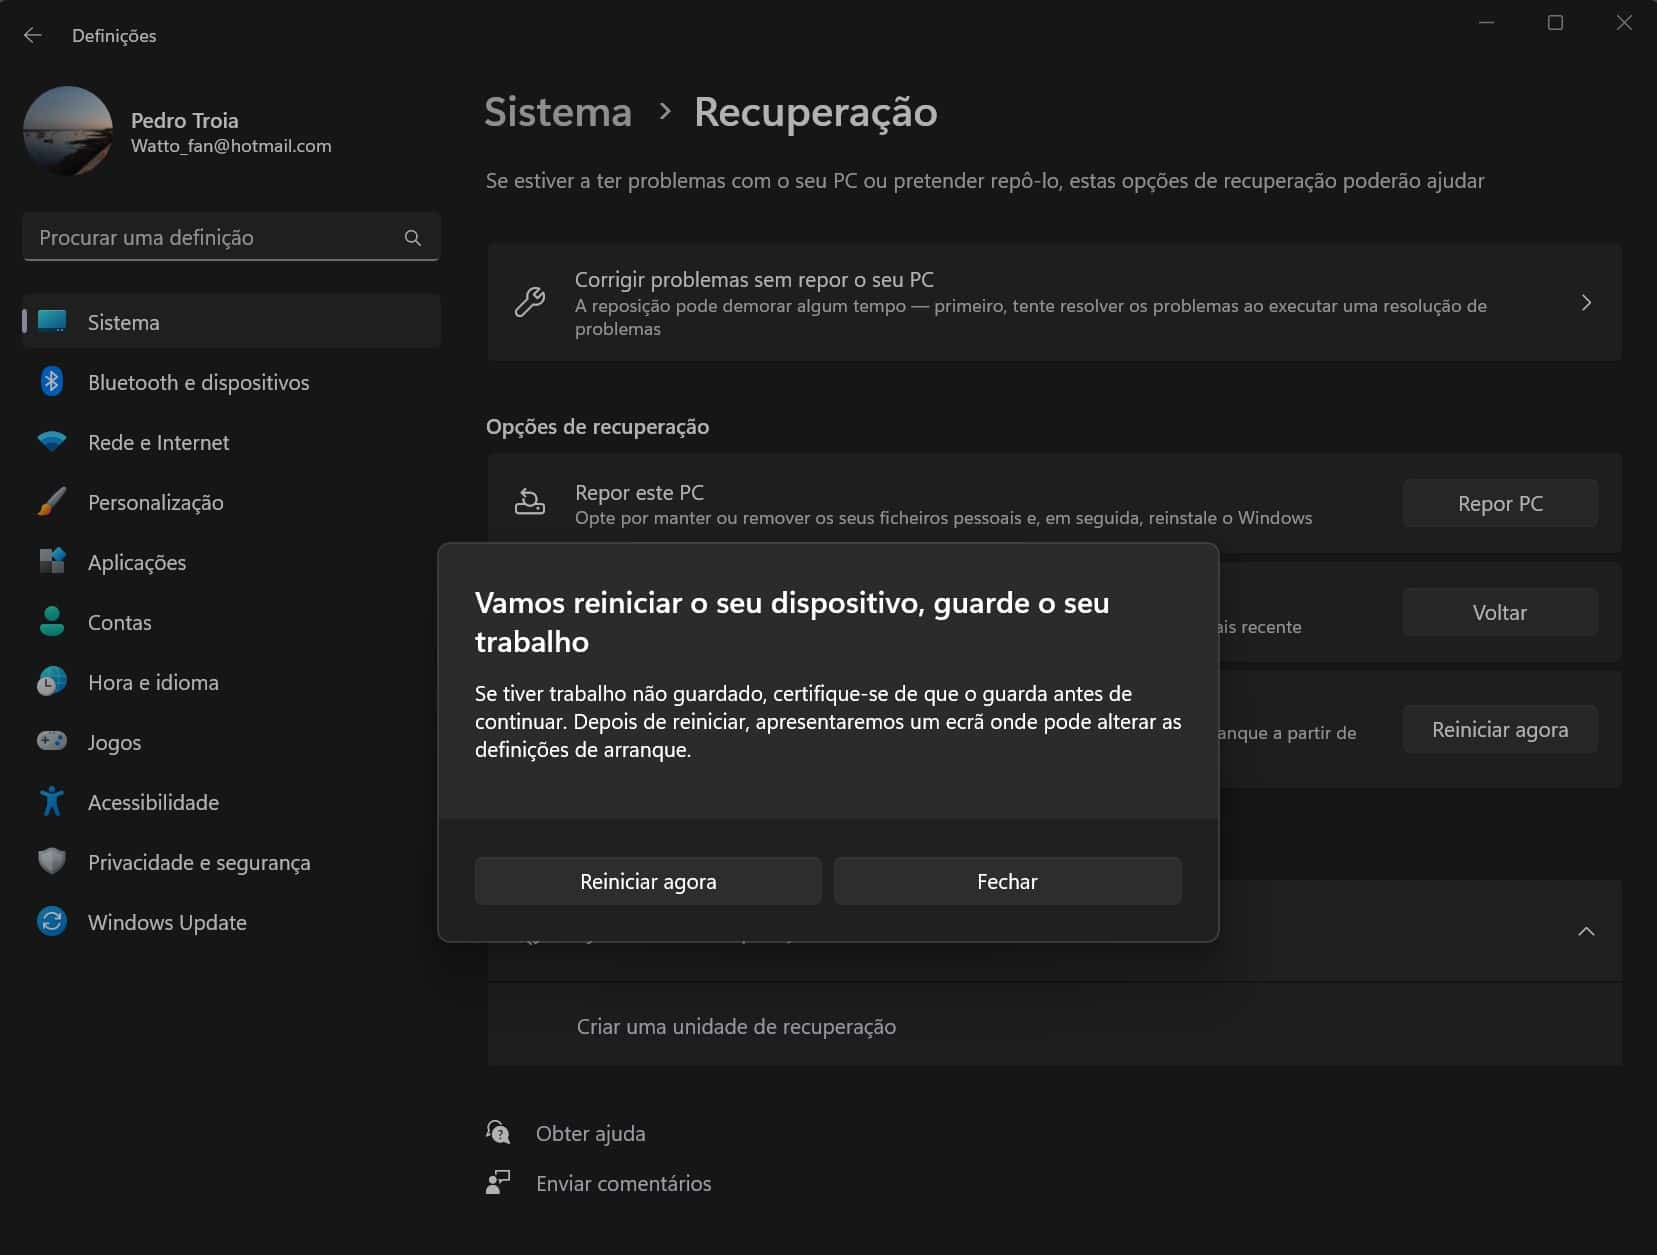The image size is (1657, 1255).
Task: Click the back arrow next to Definições
Action: pyautogui.click(x=33, y=35)
